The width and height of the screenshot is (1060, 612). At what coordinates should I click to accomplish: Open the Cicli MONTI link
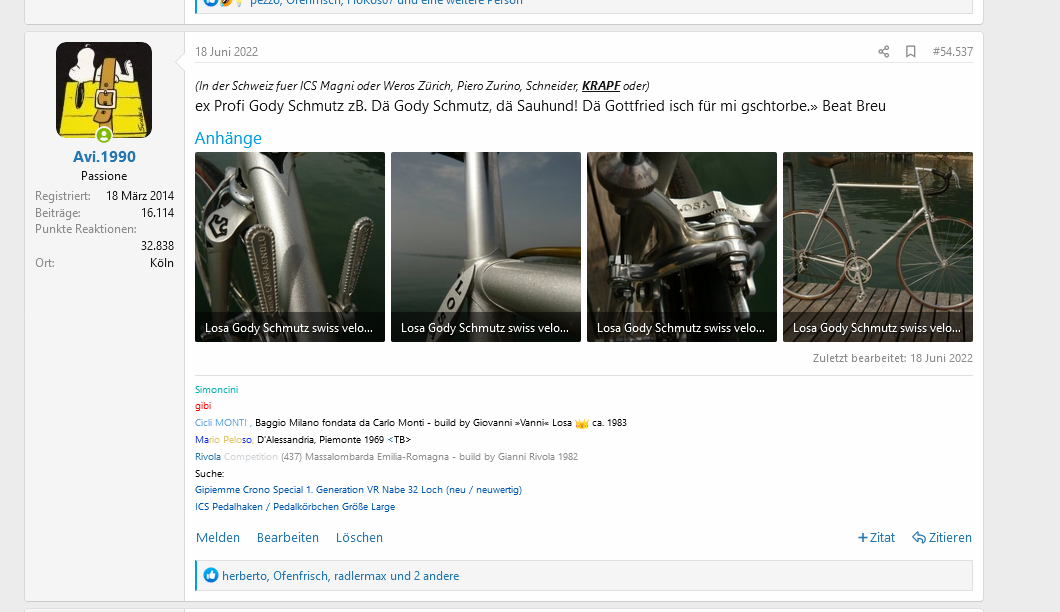[x=220, y=423]
